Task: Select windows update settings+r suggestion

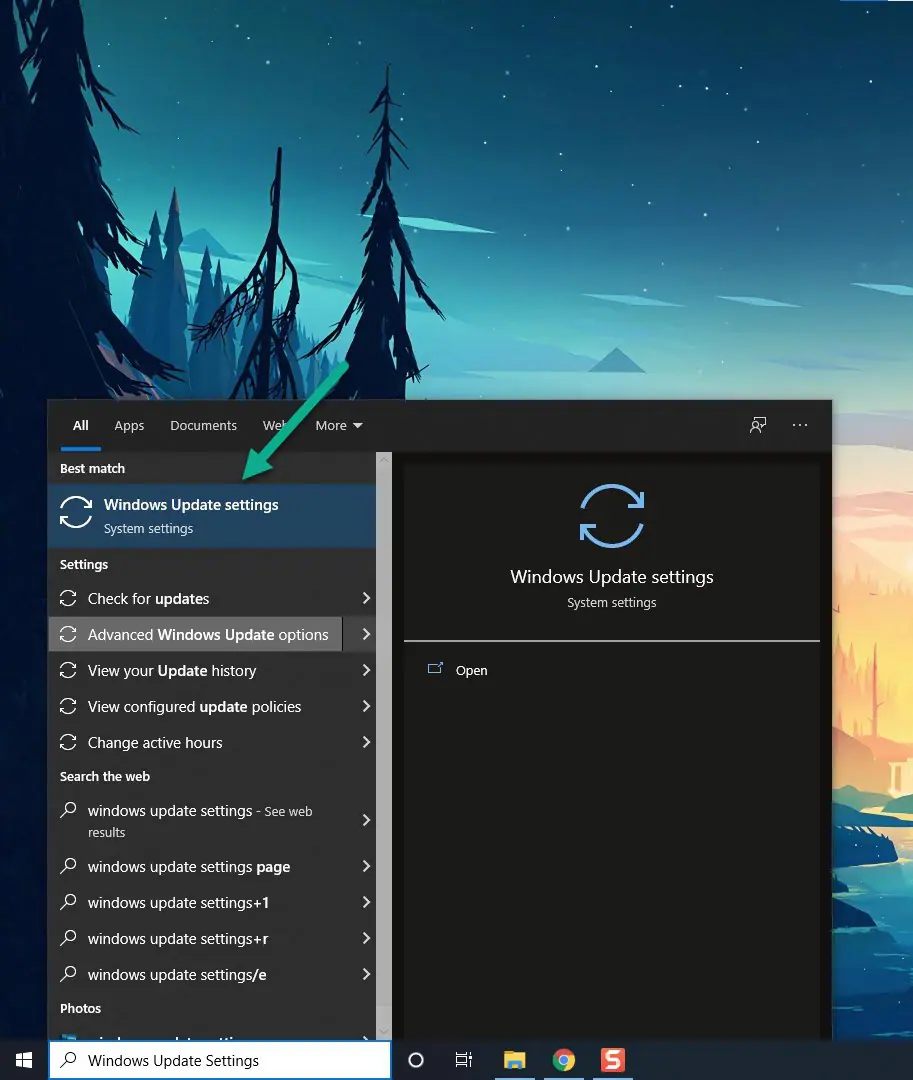Action: coord(212,938)
